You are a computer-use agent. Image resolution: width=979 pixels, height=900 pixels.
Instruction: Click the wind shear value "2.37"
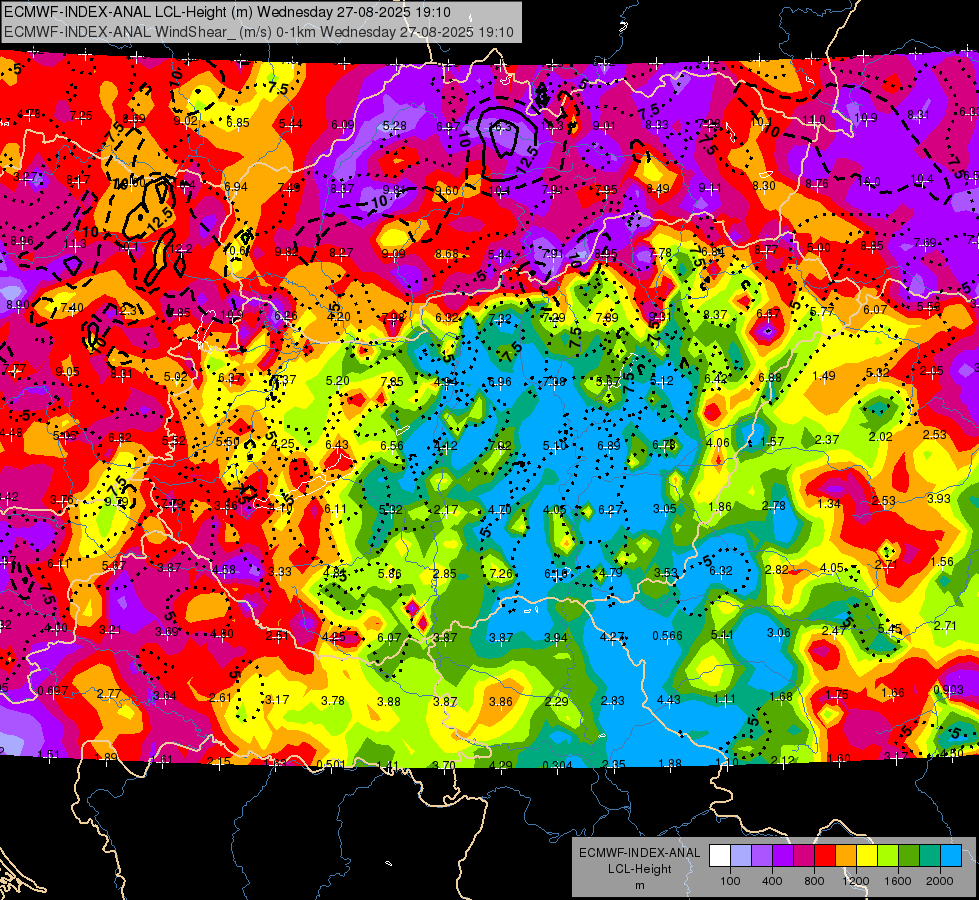tap(827, 439)
